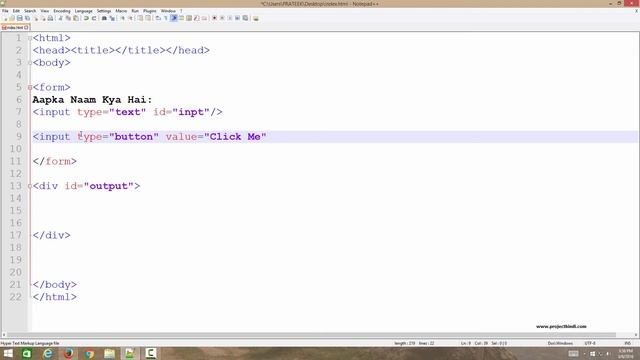
Task: Click the "Click Me" value string
Action: [235, 137]
